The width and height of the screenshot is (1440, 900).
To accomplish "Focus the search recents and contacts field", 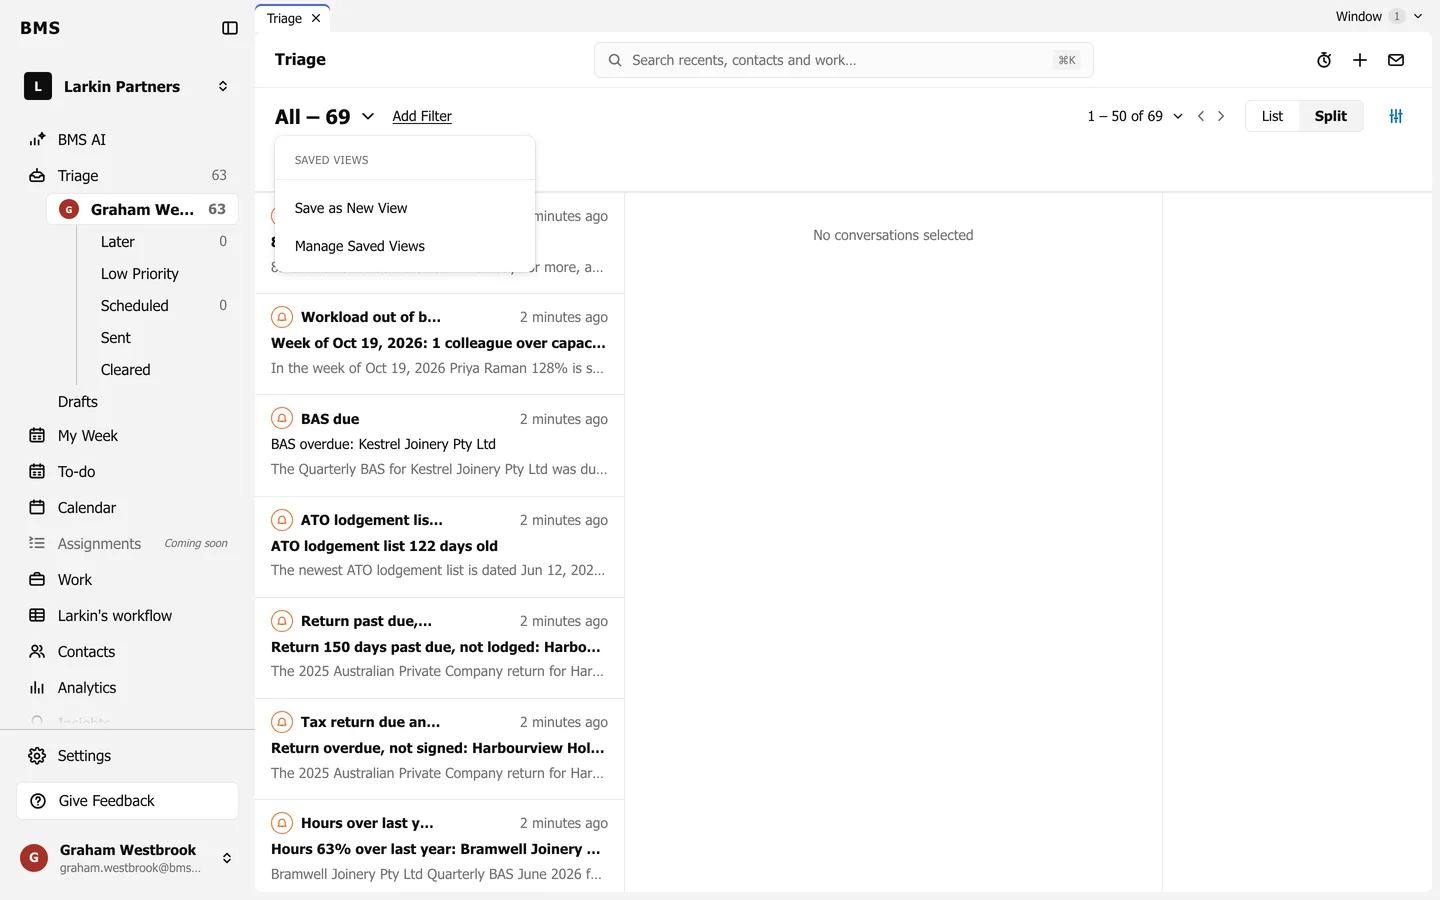I will point(843,60).
